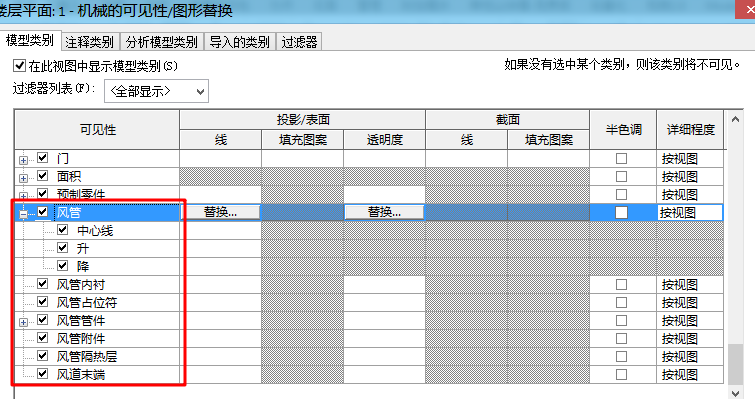Screen dimensions: 755x399
Task: Expand the 预制零件 category
Action: coord(23,196)
